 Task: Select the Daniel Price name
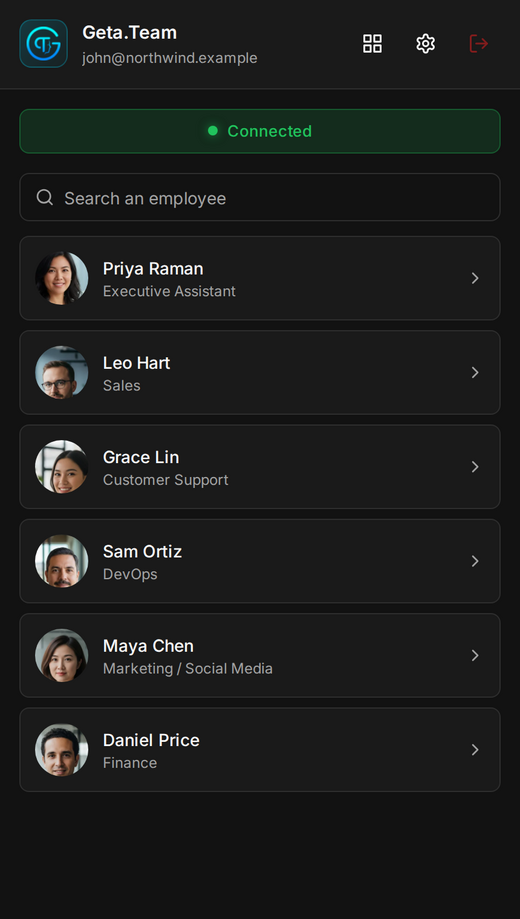pyautogui.click(x=151, y=741)
